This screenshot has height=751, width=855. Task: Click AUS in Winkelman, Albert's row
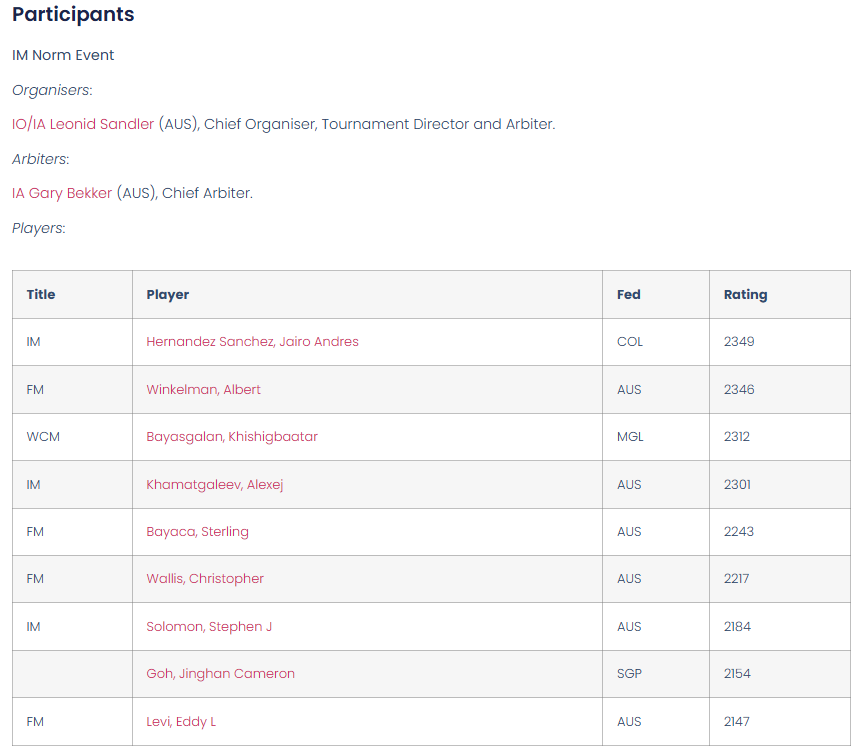(629, 389)
